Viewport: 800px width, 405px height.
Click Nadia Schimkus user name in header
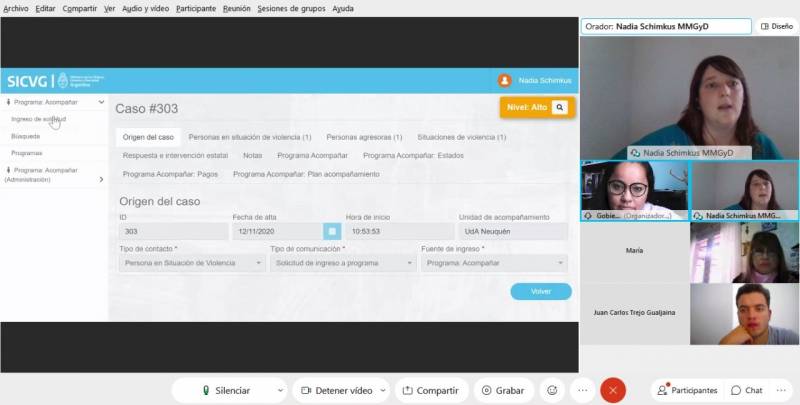coord(544,81)
